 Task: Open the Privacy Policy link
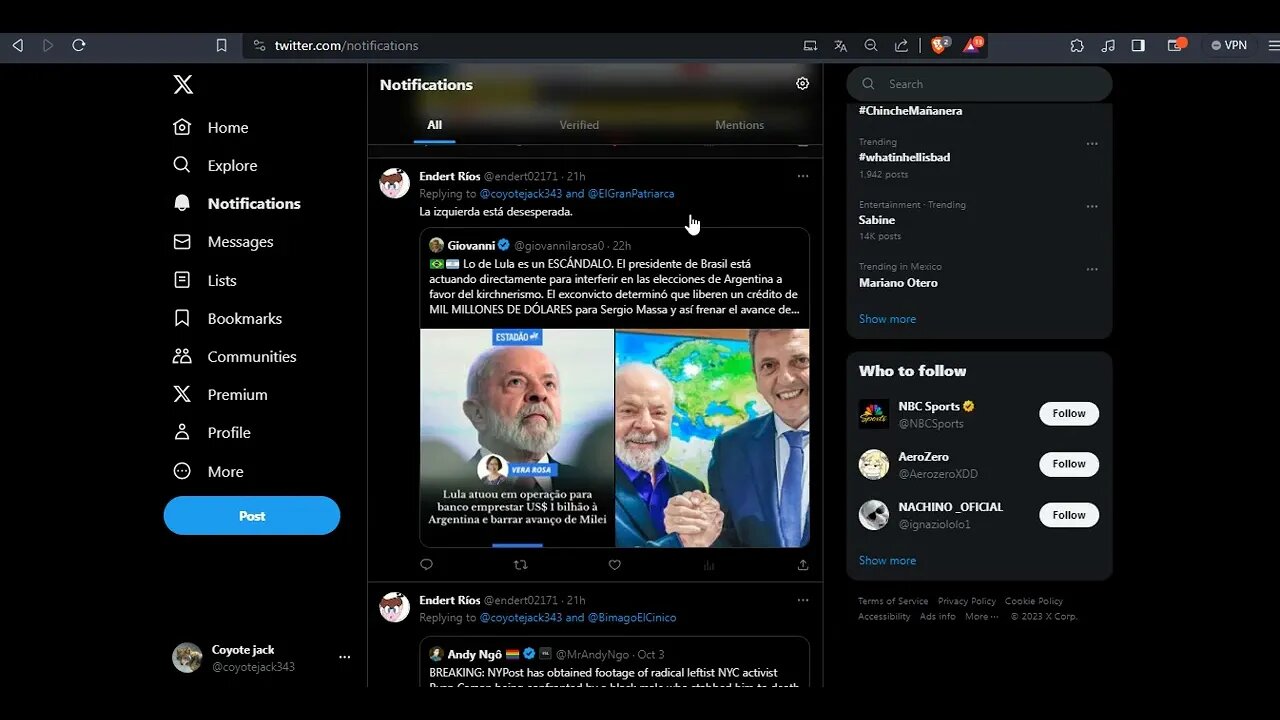(967, 601)
